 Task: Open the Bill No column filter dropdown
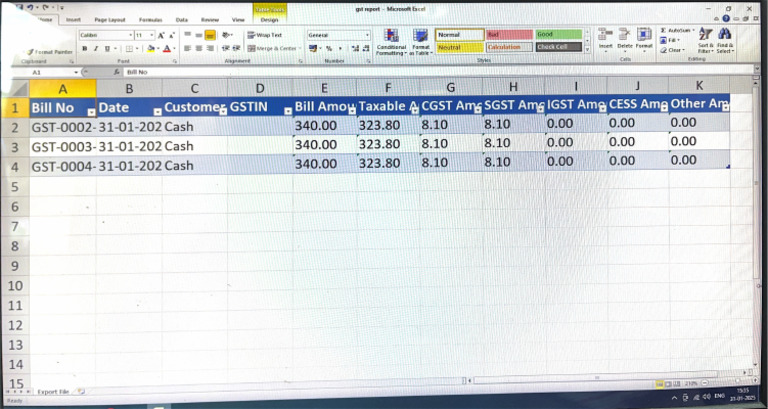(x=91, y=112)
